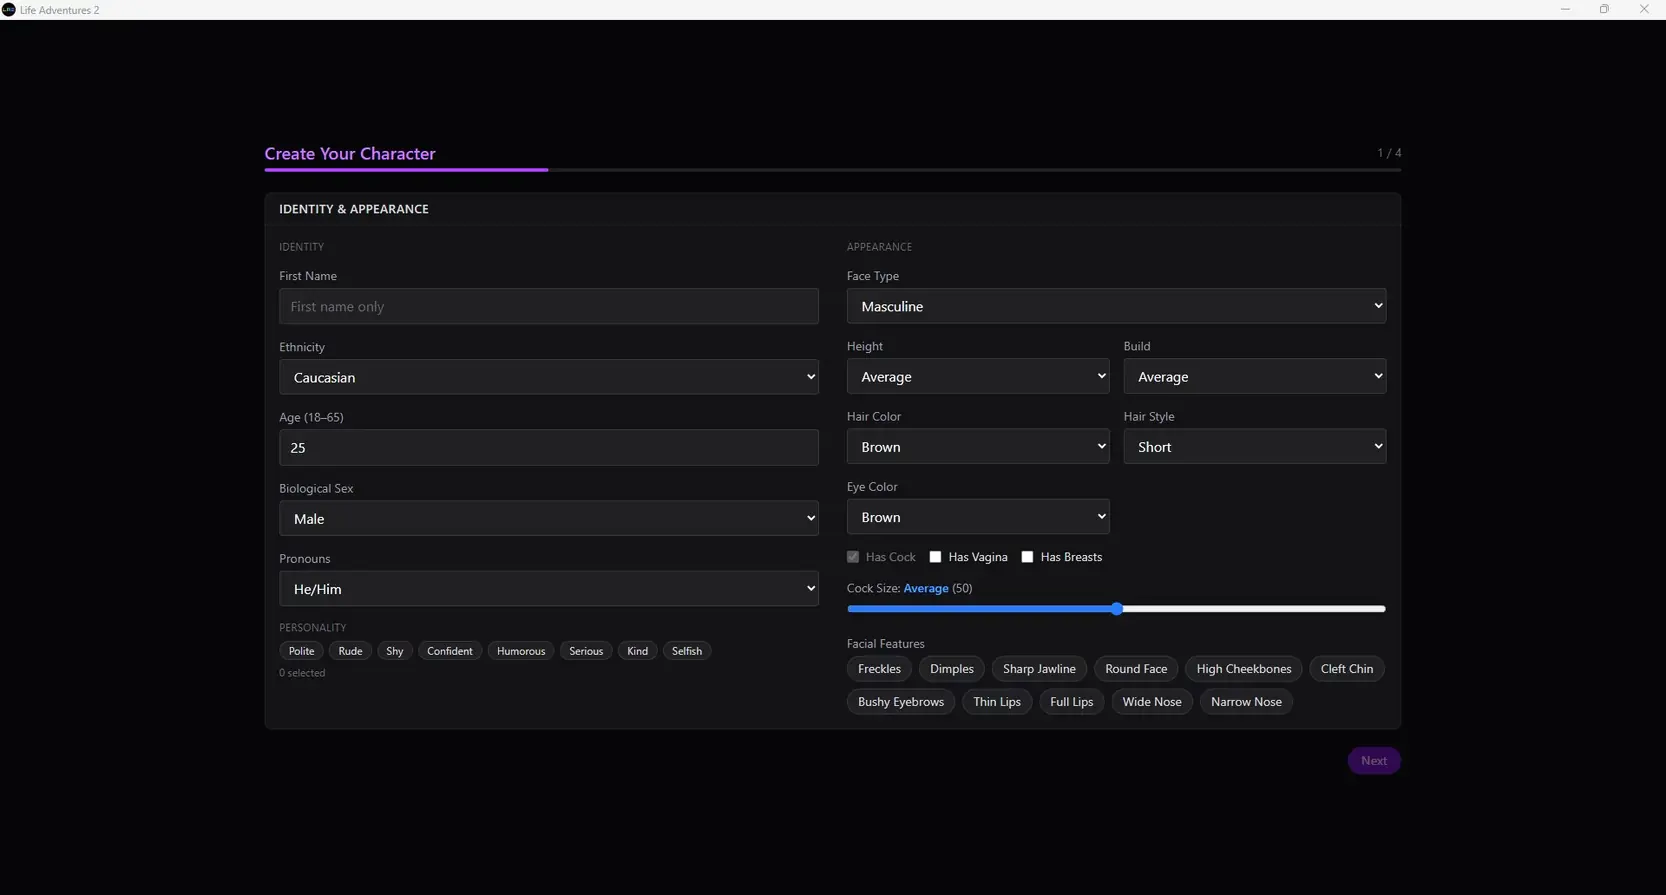
Task: Open the Ethnicity dropdown
Action: [x=548, y=377]
